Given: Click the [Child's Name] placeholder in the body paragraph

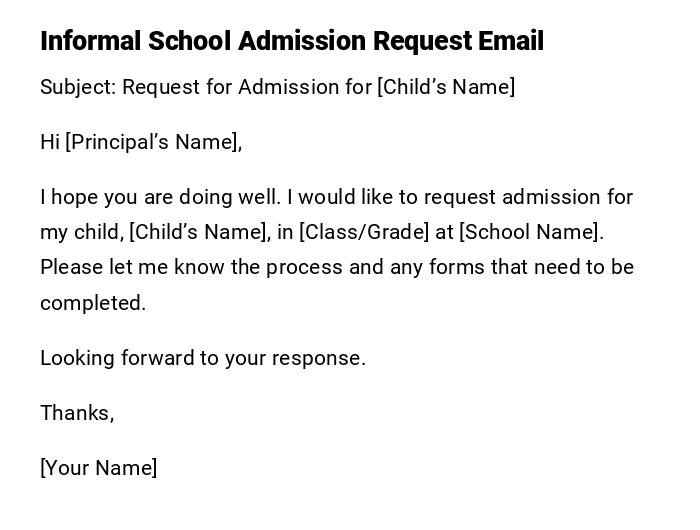Looking at the screenshot, I should [200, 232].
